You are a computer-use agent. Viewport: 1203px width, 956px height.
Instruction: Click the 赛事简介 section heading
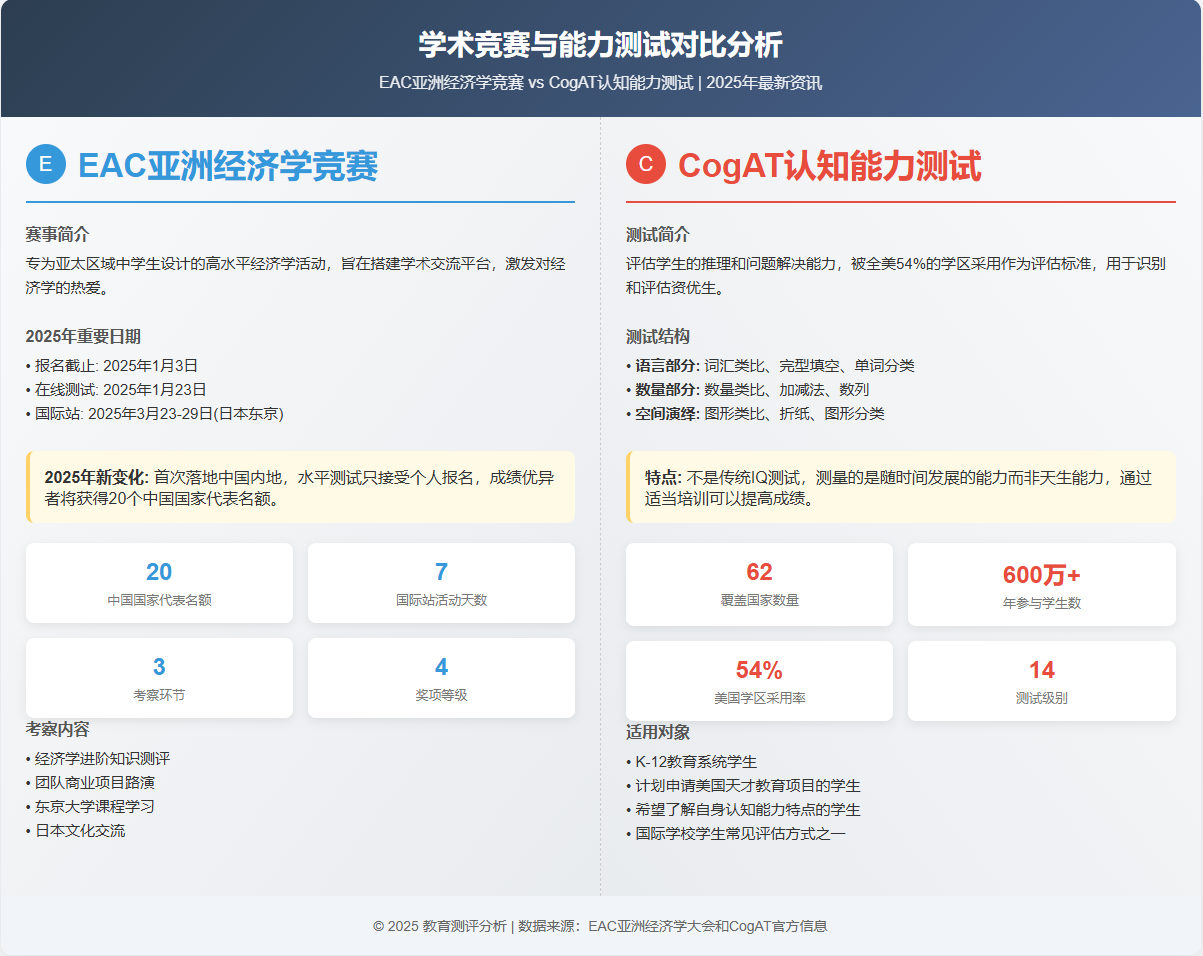(58, 235)
